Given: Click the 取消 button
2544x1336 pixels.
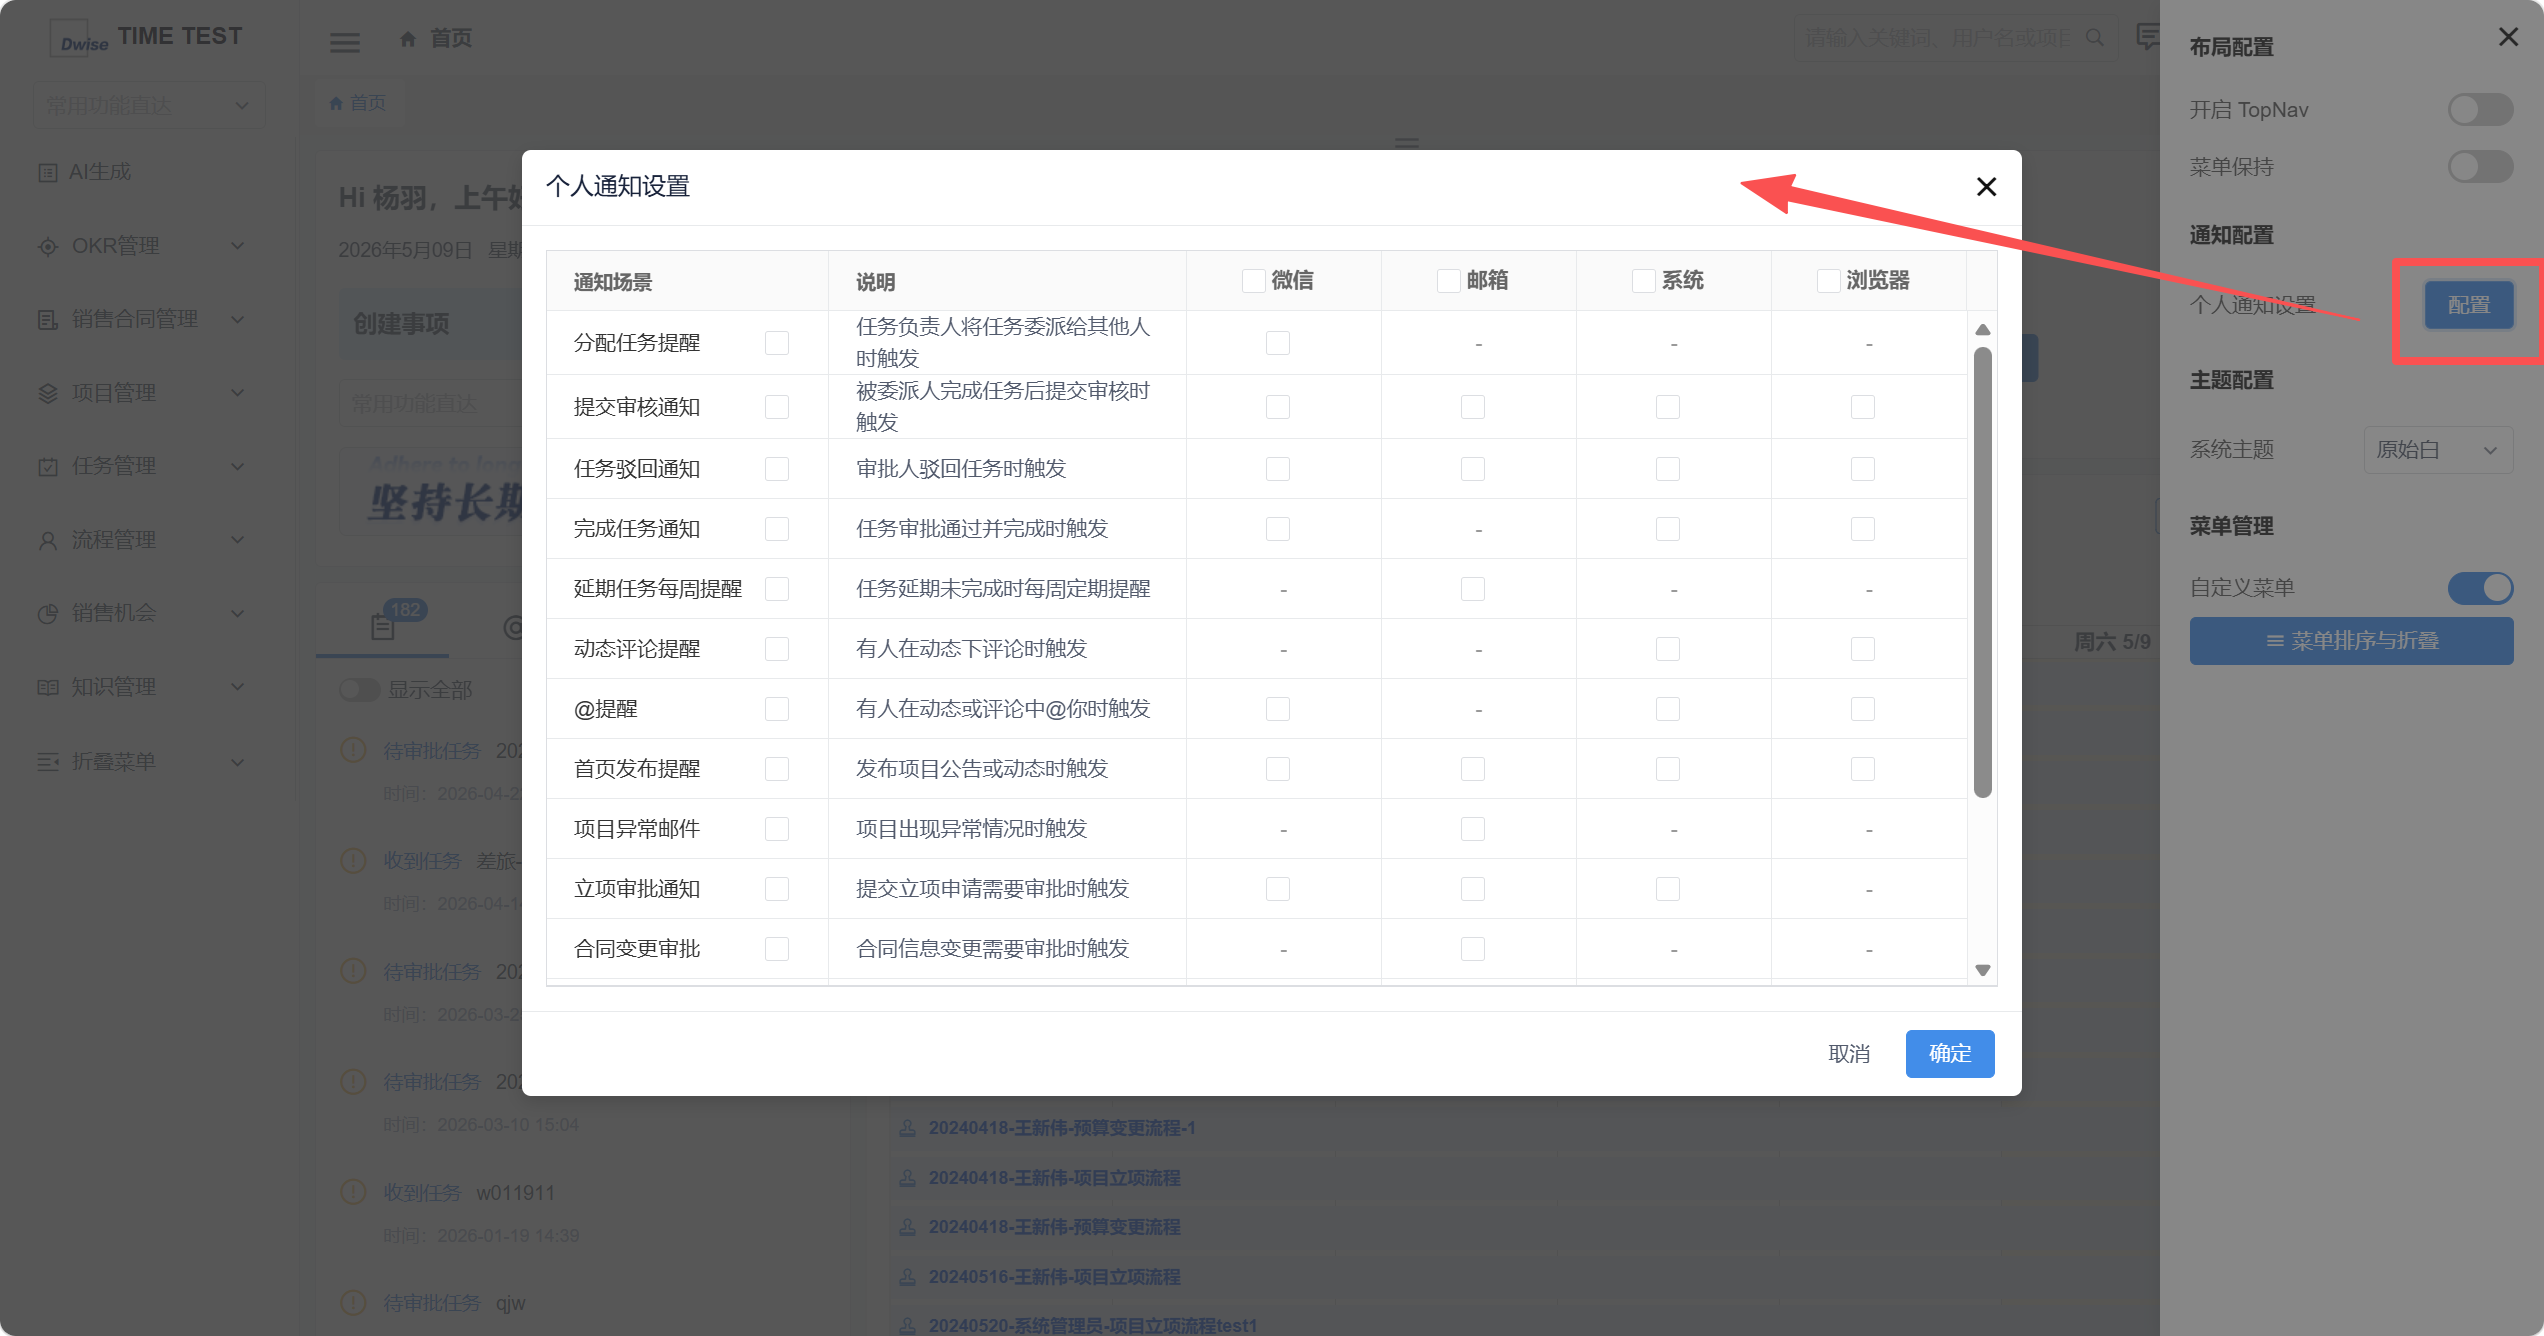Looking at the screenshot, I should coord(1849,1053).
